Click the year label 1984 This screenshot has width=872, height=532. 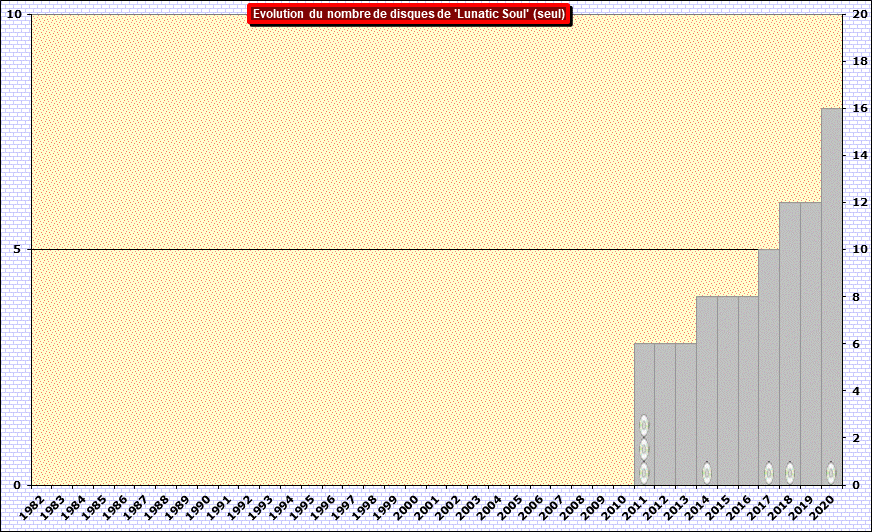(x=73, y=507)
